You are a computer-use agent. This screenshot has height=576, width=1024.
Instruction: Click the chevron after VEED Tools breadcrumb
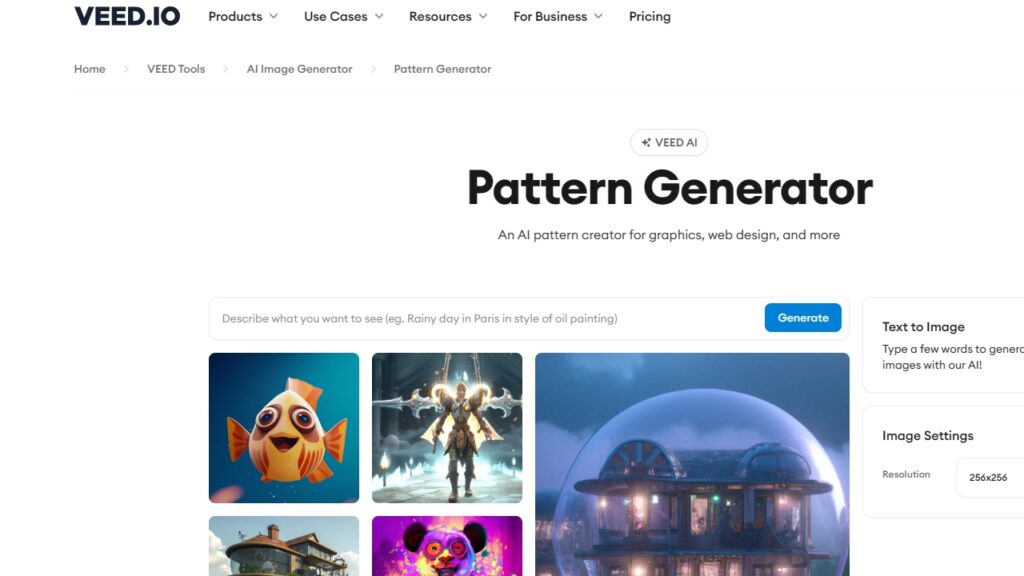pyautogui.click(x=225, y=69)
